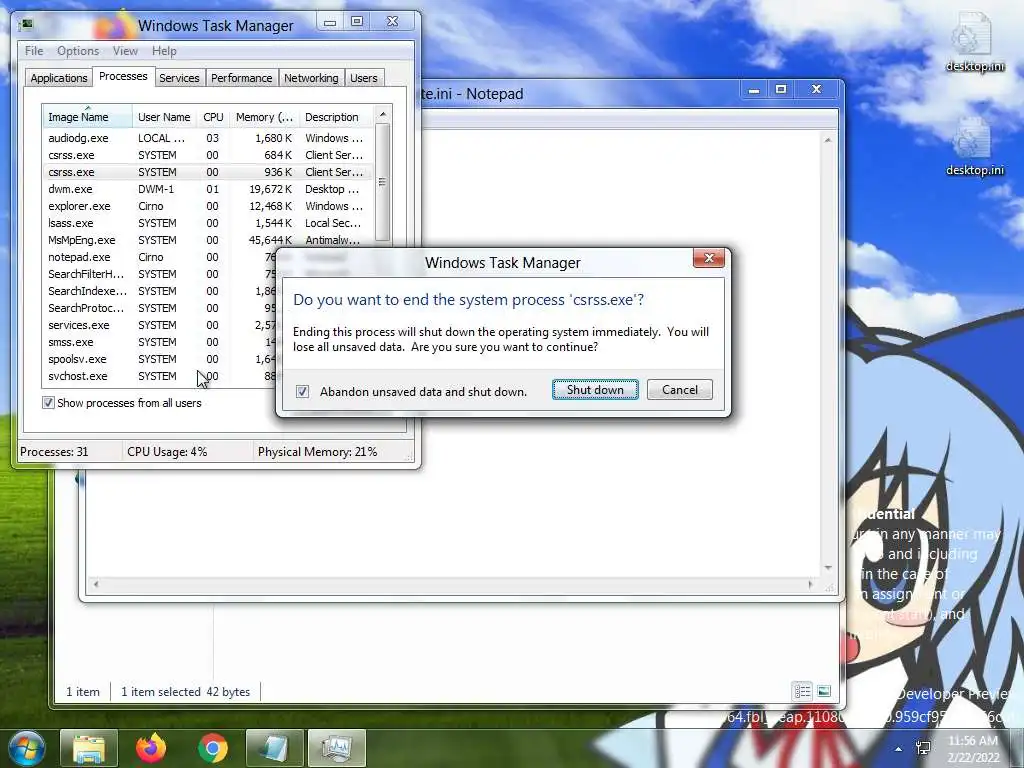Open the network tray icon
Screen dimensions: 1024x768
(923, 748)
